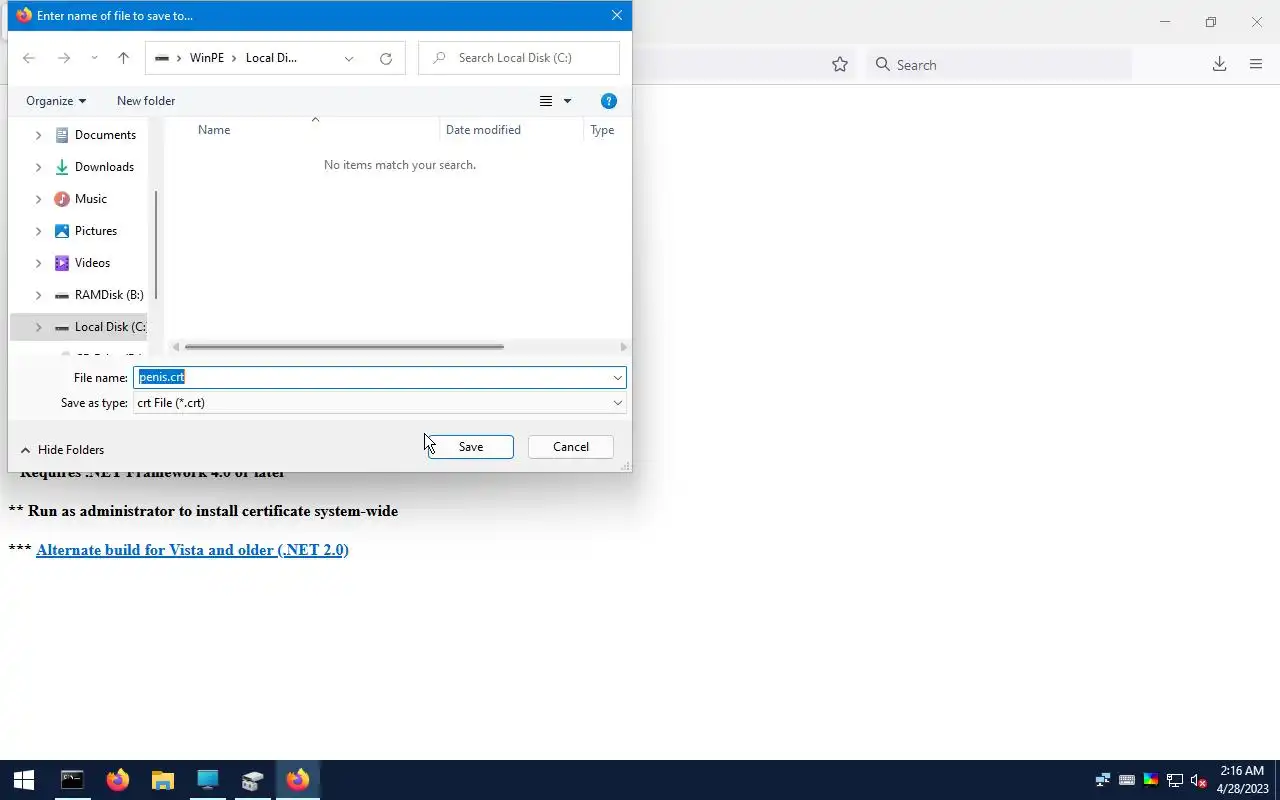Expand the RAMDisk (B:) tree node

pyautogui.click(x=39, y=295)
